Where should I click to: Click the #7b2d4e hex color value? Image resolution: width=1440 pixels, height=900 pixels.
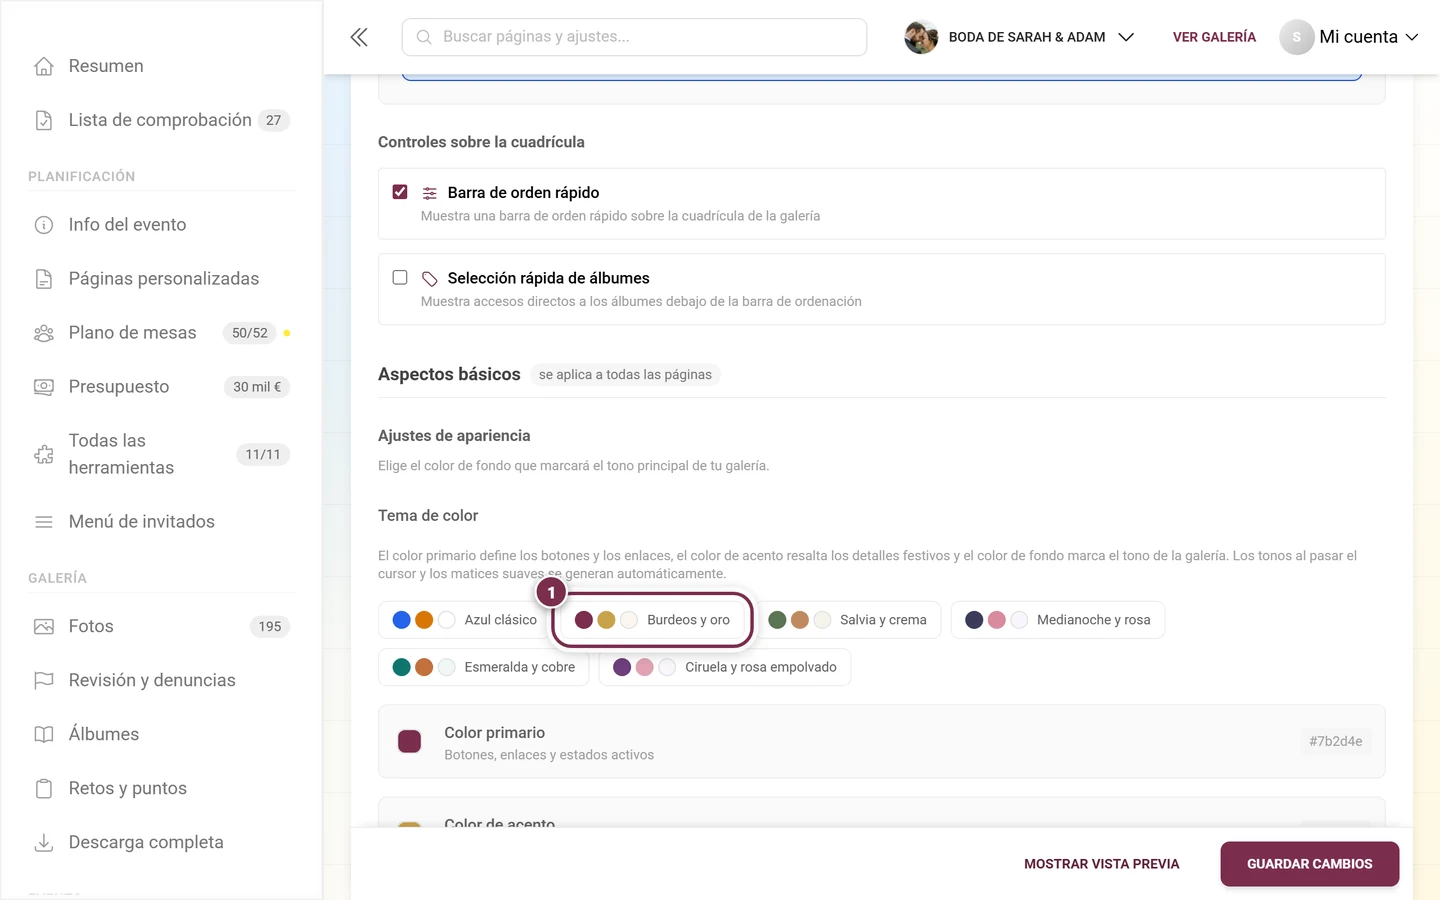click(x=1335, y=741)
